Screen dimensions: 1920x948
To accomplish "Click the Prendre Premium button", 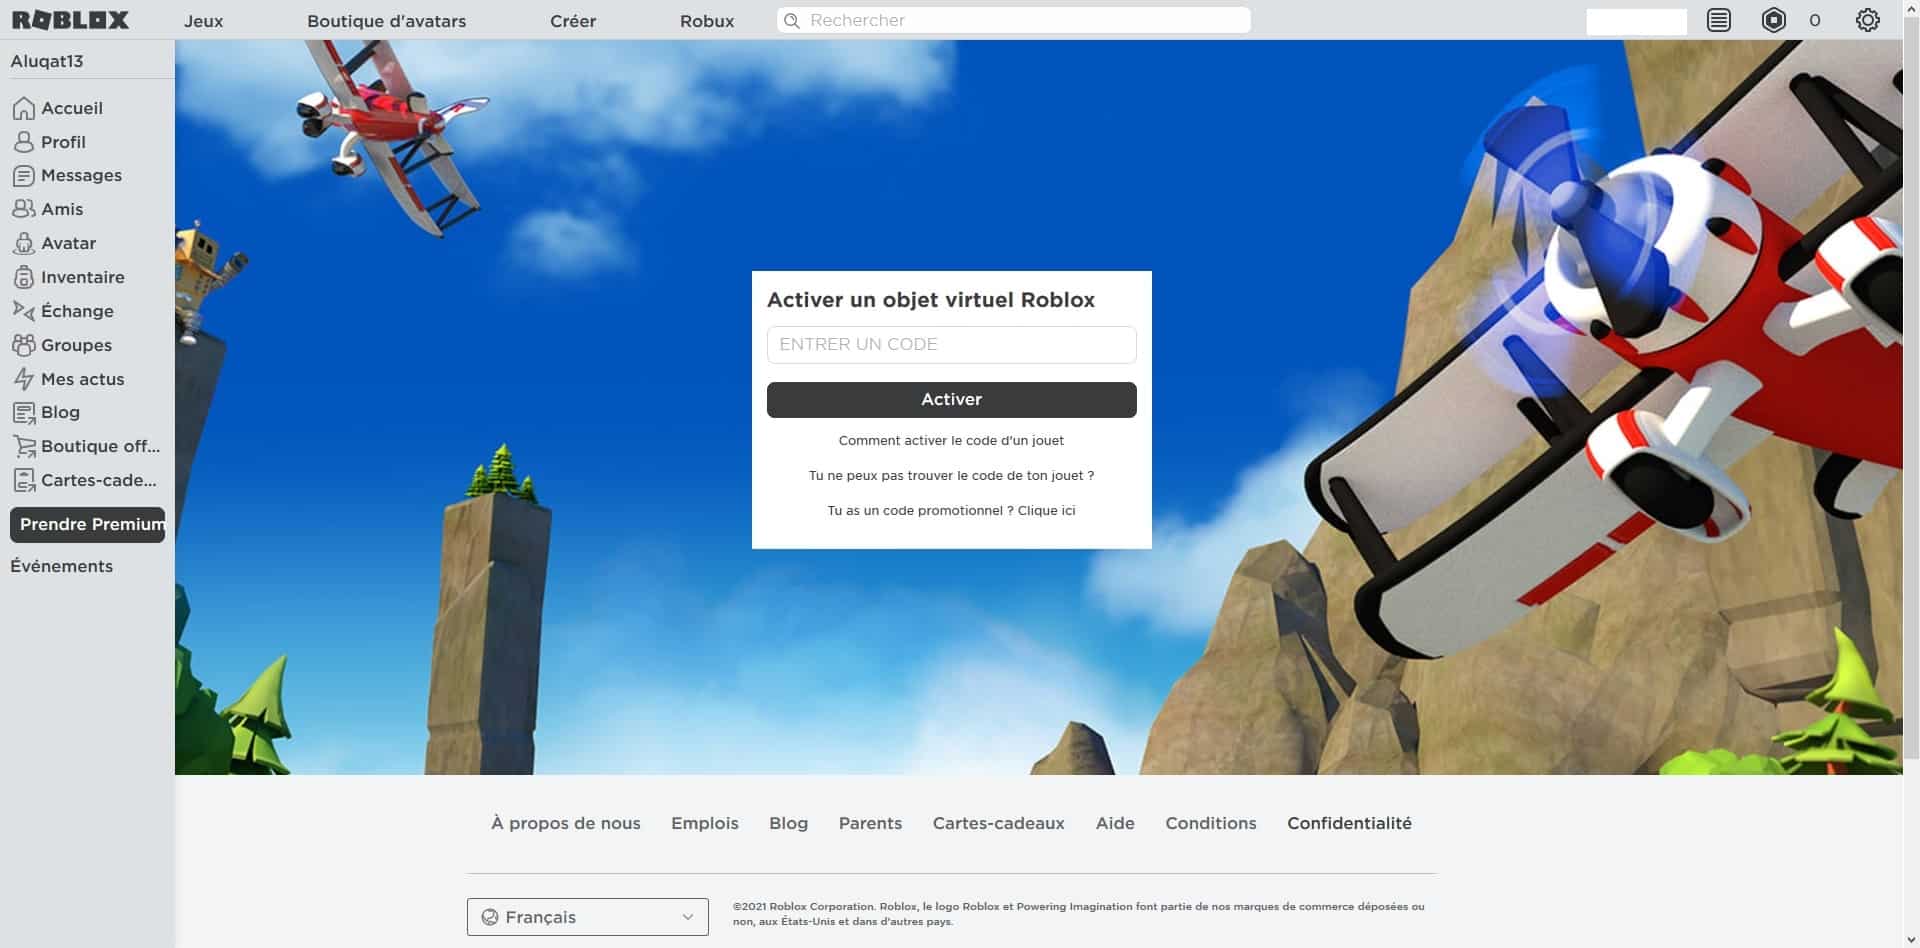I will click(88, 524).
